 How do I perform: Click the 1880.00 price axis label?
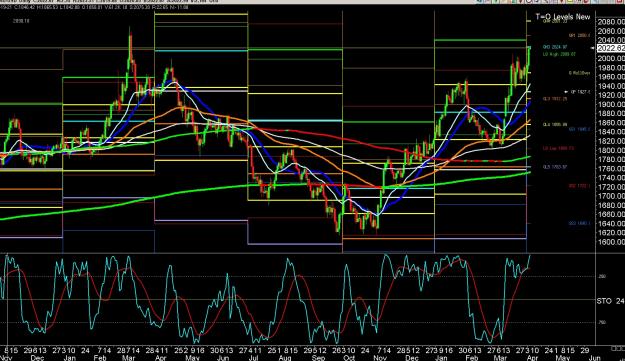pos(611,113)
